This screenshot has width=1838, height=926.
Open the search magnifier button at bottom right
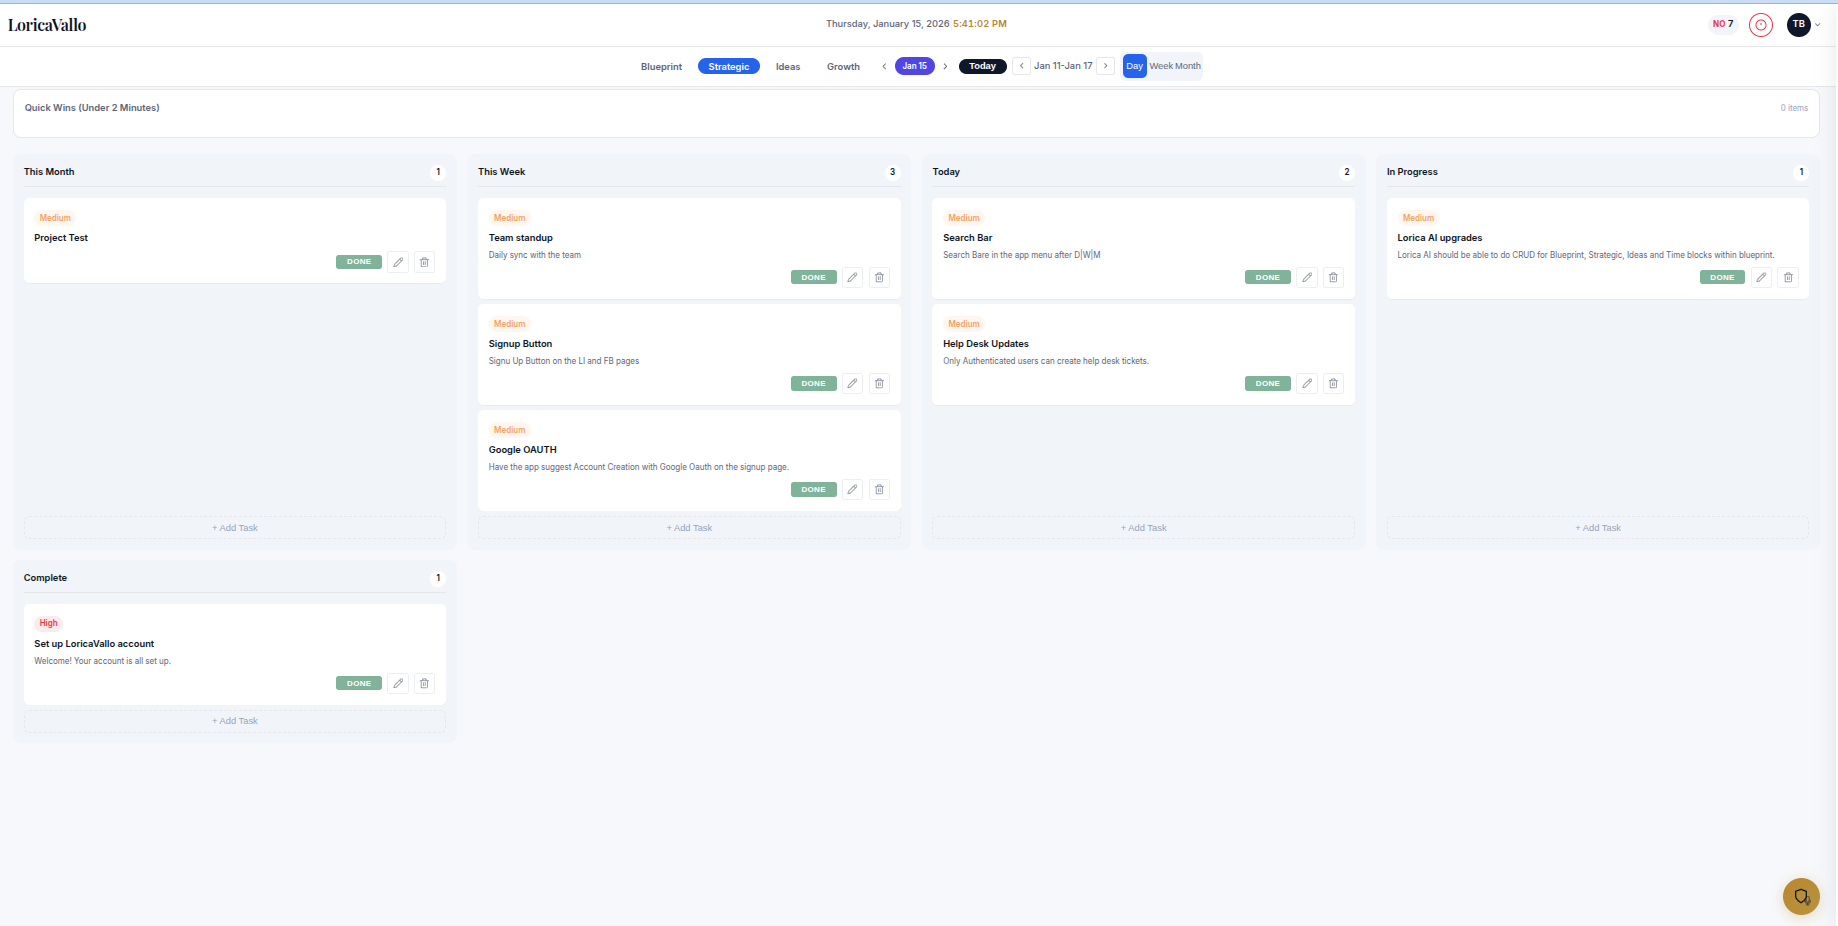coord(1801,896)
